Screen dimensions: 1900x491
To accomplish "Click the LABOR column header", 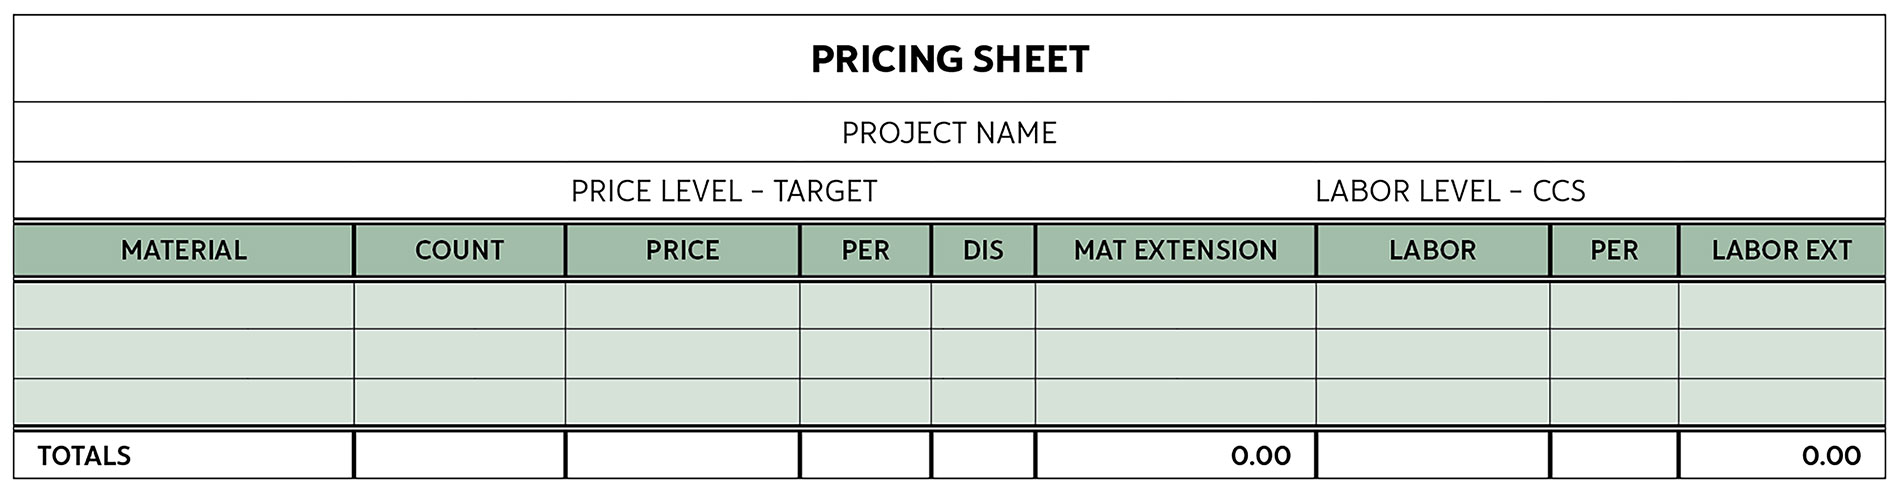I will point(1432,250).
